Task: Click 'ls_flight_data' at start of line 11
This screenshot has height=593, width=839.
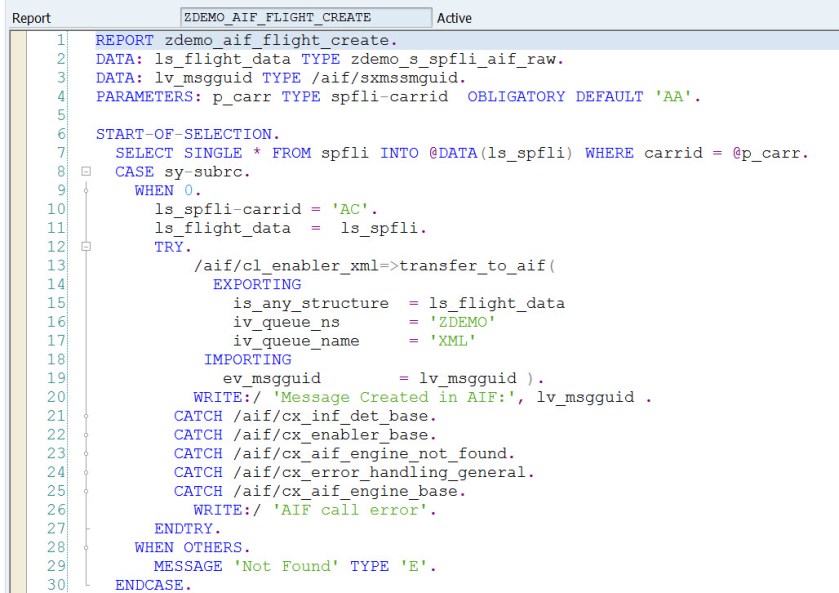Action: 223,229
